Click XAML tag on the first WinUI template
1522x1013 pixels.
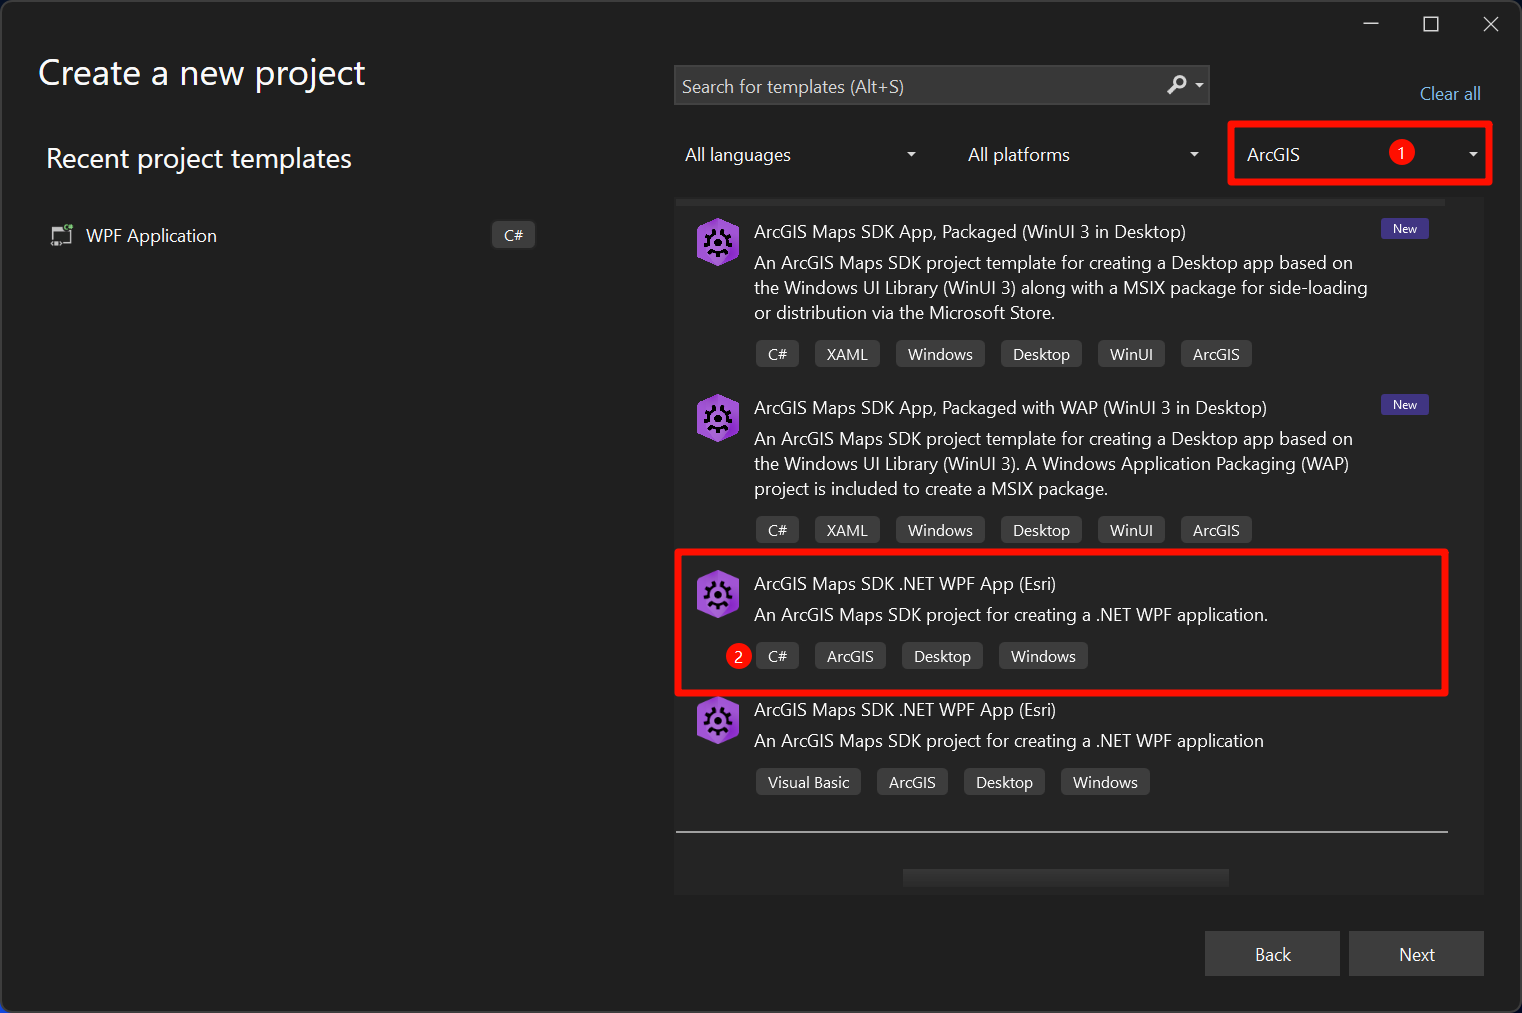click(847, 354)
